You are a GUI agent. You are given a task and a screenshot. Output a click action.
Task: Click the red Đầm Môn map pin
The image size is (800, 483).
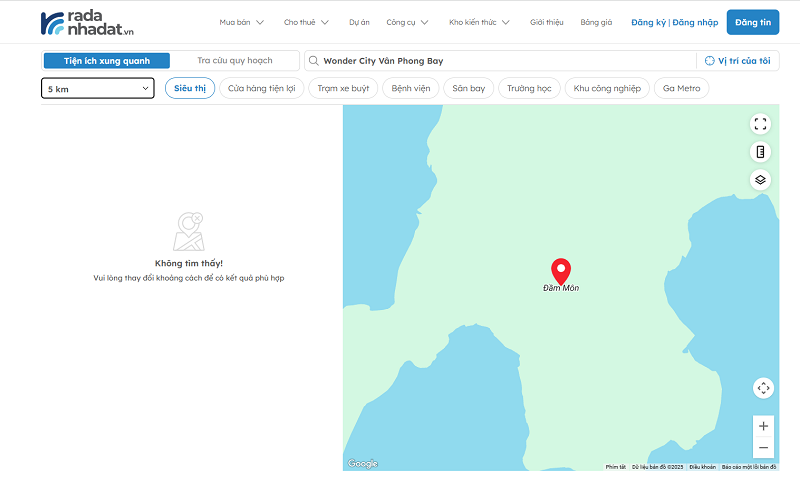point(561,271)
